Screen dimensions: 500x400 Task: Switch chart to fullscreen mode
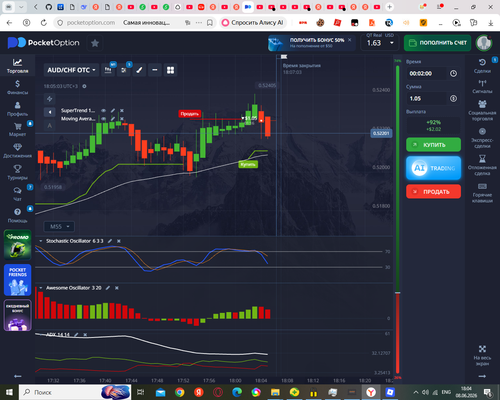(x=482, y=355)
